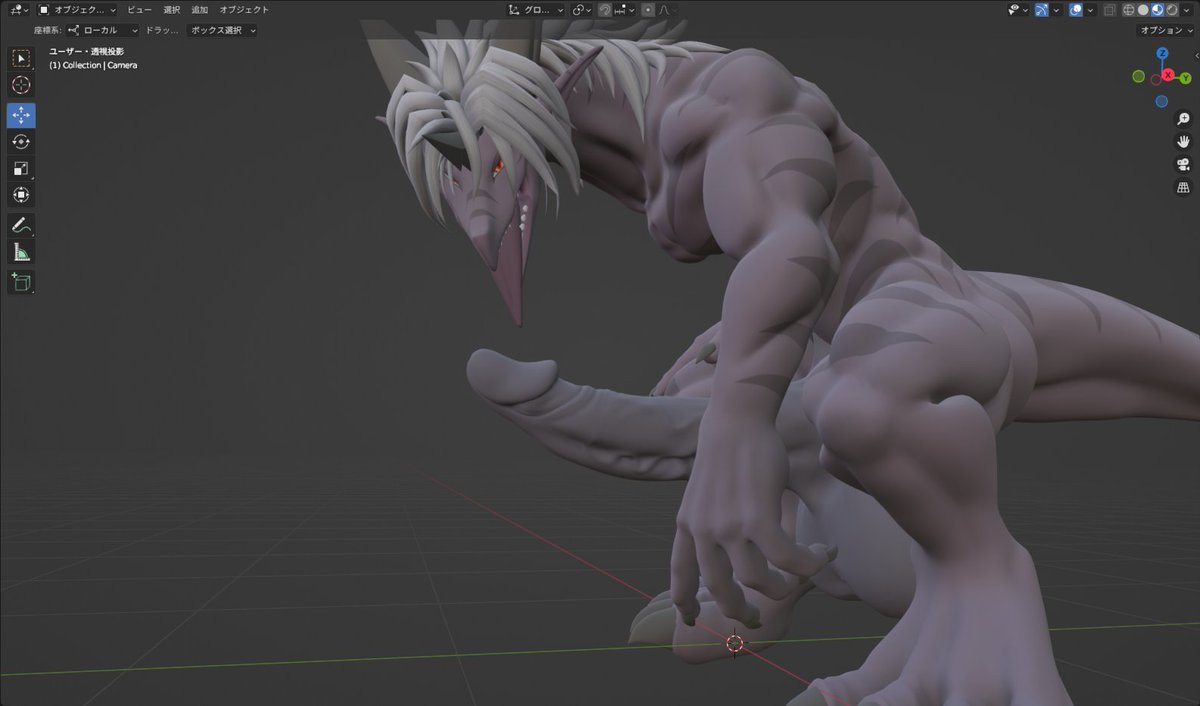Toggle viewport overlays display
1200x706 pixels.
pos(1076,10)
